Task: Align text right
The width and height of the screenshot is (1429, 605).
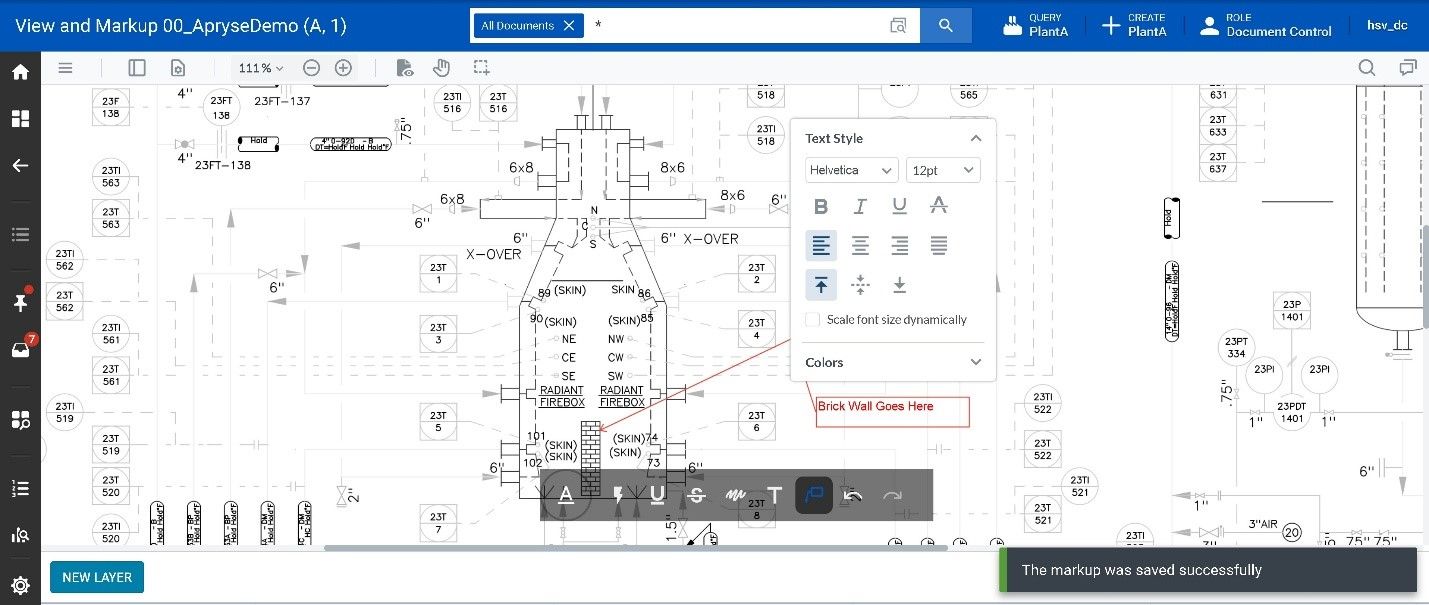Action: (x=899, y=245)
